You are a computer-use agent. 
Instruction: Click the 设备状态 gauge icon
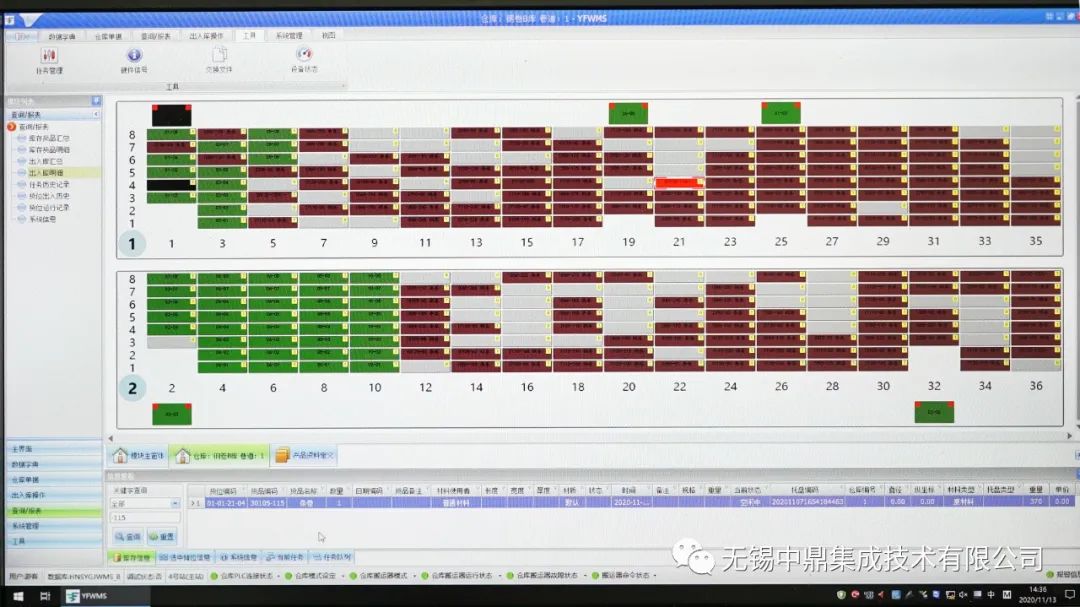304,55
